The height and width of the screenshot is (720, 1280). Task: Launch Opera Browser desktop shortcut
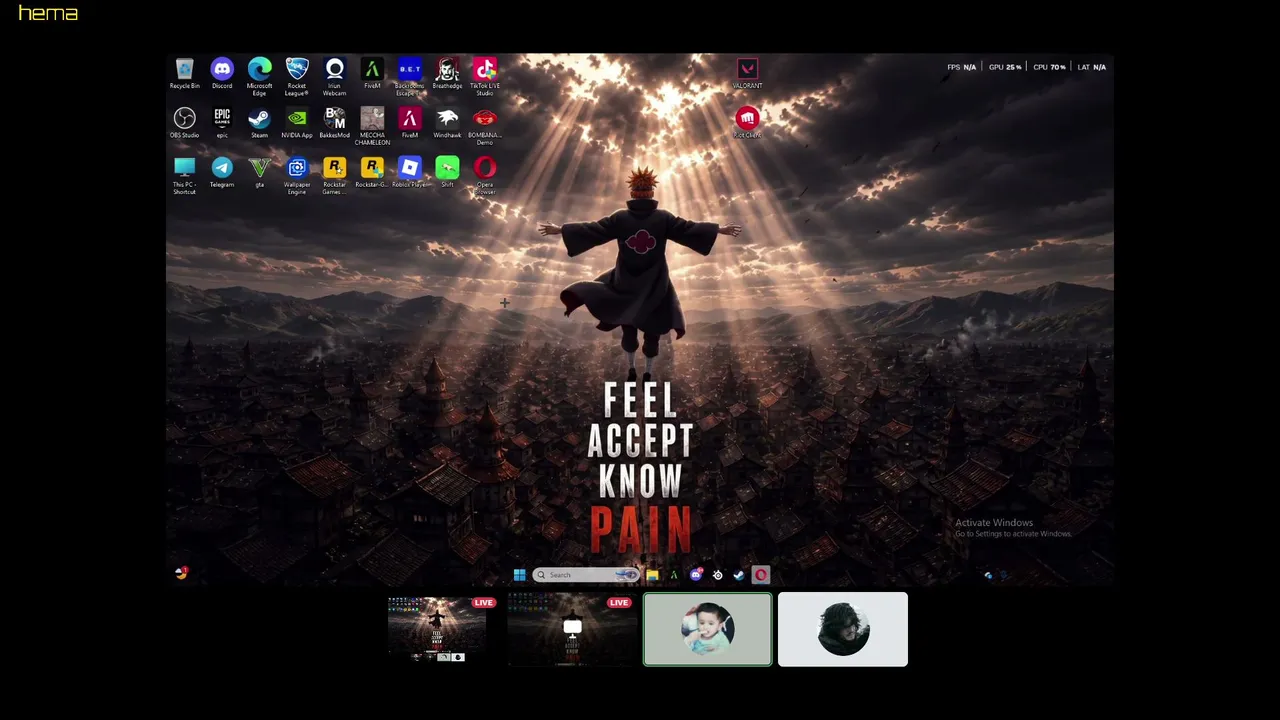pyautogui.click(x=485, y=175)
